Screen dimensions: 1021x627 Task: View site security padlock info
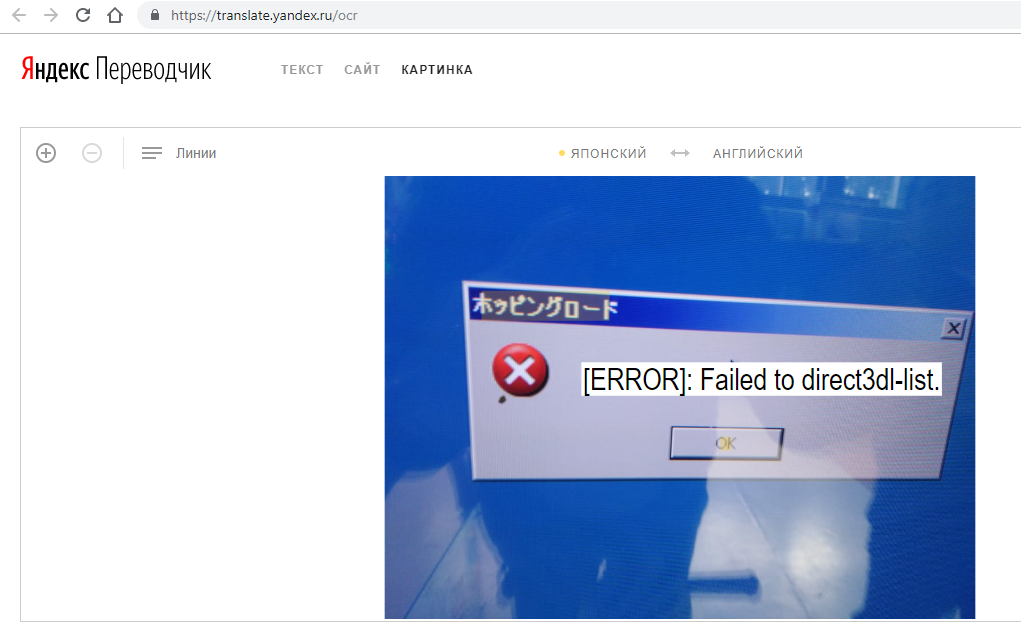155,15
